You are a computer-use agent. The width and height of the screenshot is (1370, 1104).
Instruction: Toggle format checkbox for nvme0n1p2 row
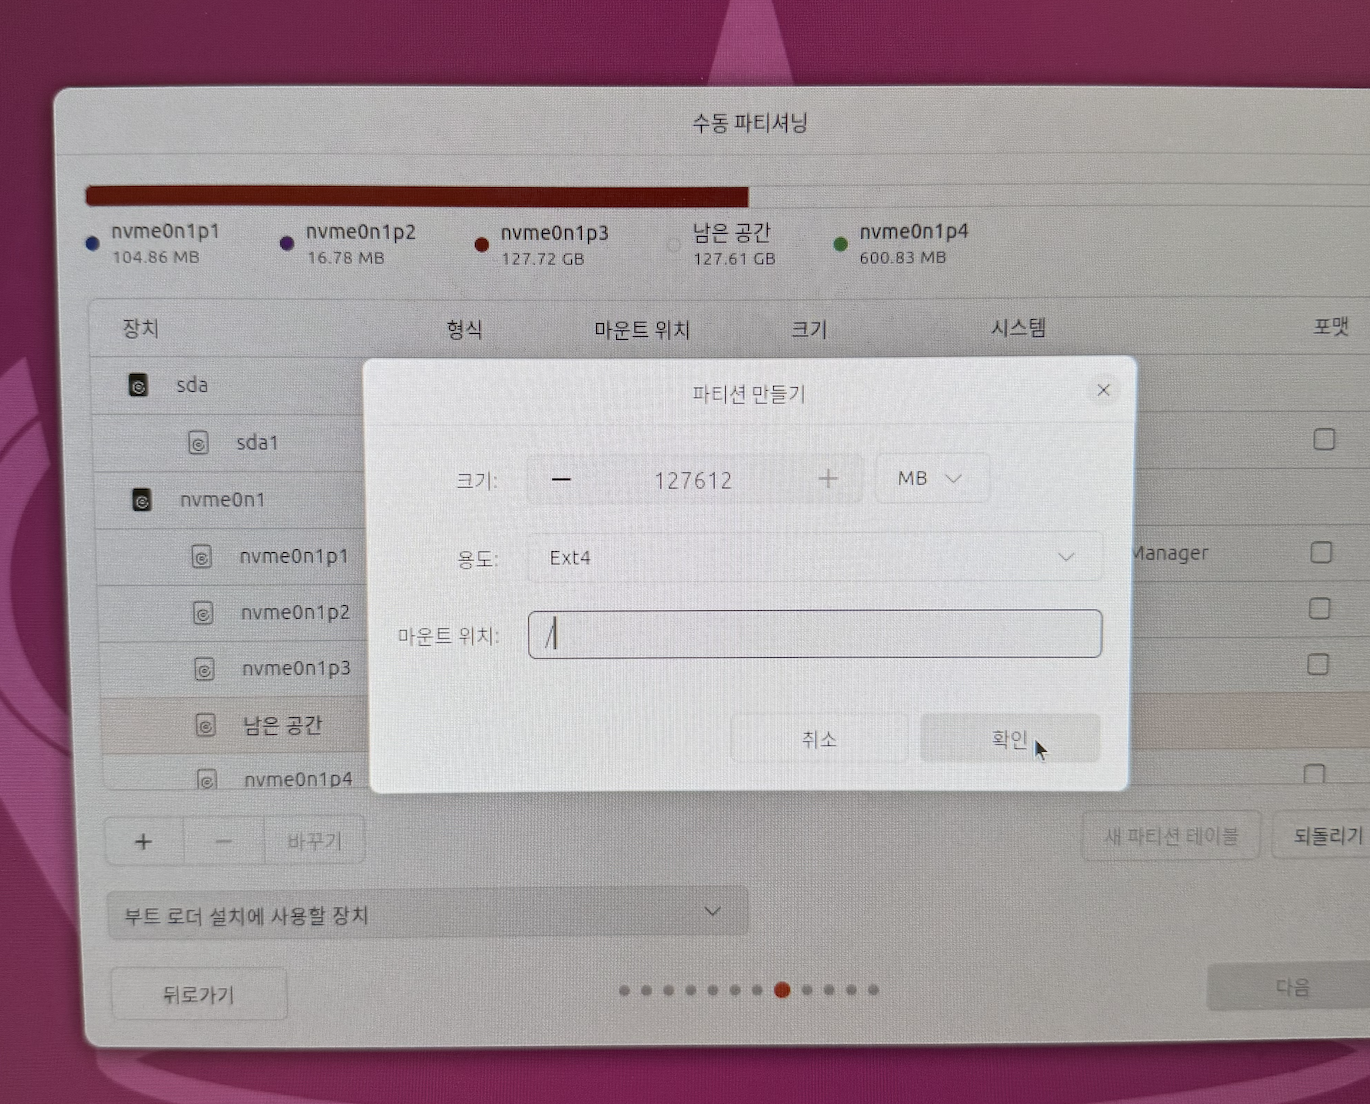tap(1320, 608)
